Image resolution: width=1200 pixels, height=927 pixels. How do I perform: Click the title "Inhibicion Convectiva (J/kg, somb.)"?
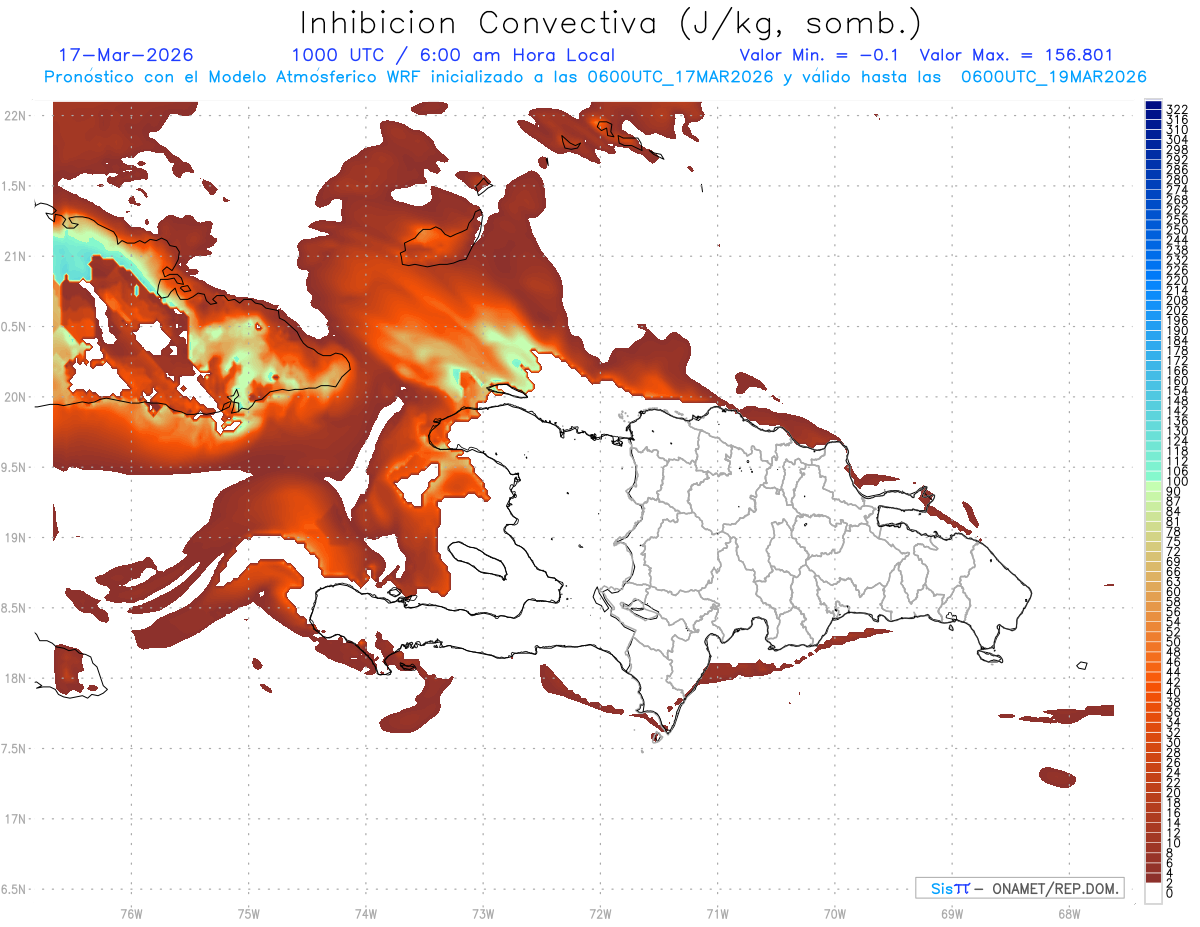(x=611, y=23)
